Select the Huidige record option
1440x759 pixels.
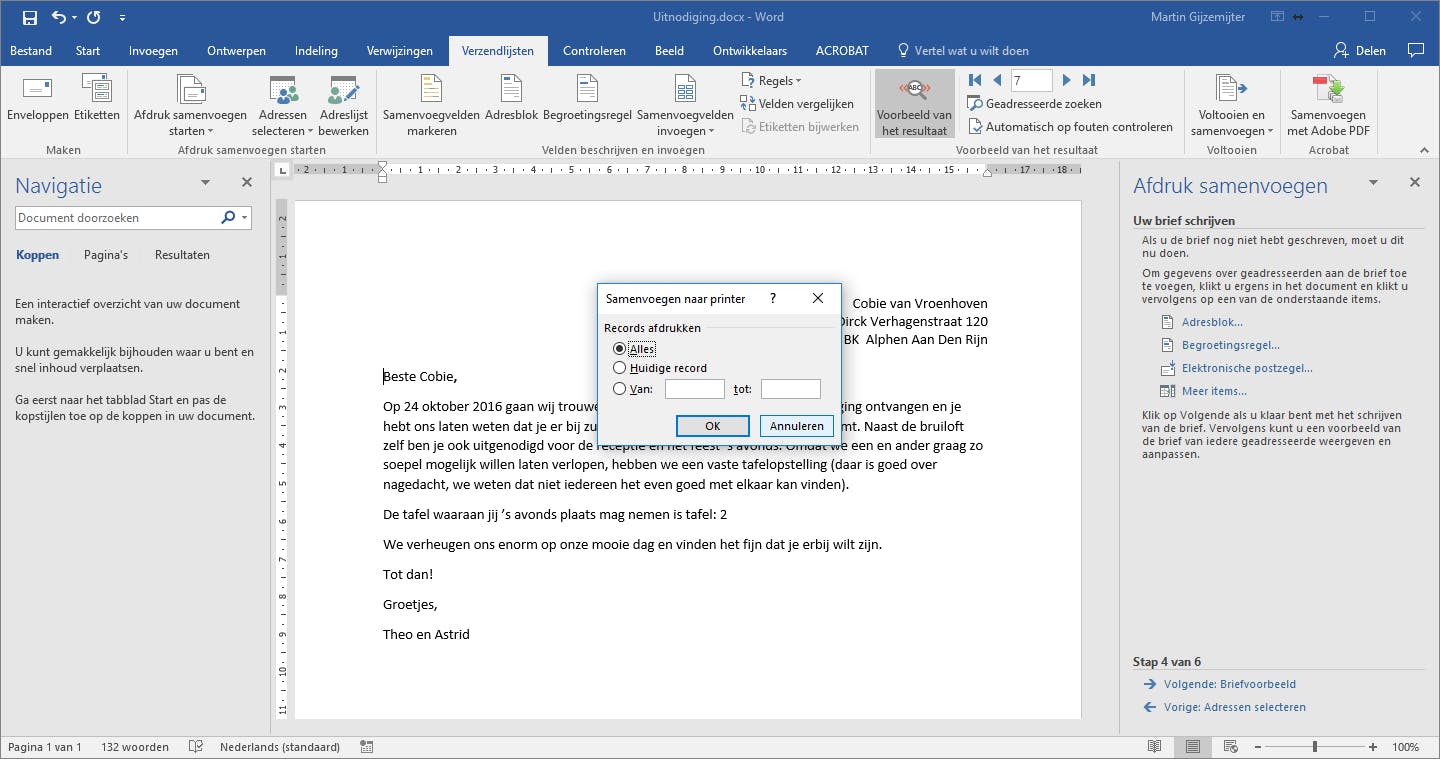(x=620, y=368)
